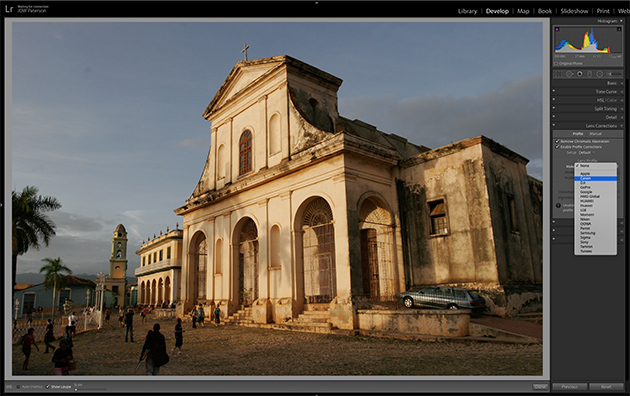Open the Map module
This screenshot has width=630, height=396.
point(523,11)
